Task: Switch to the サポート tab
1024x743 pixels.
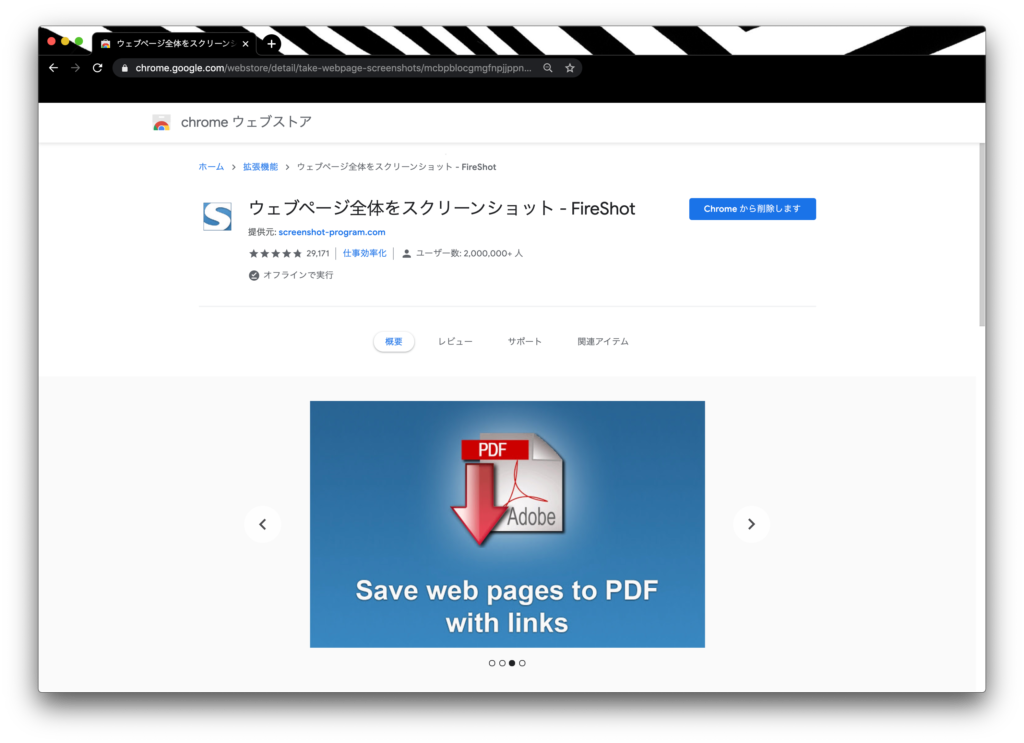Action: coord(525,341)
